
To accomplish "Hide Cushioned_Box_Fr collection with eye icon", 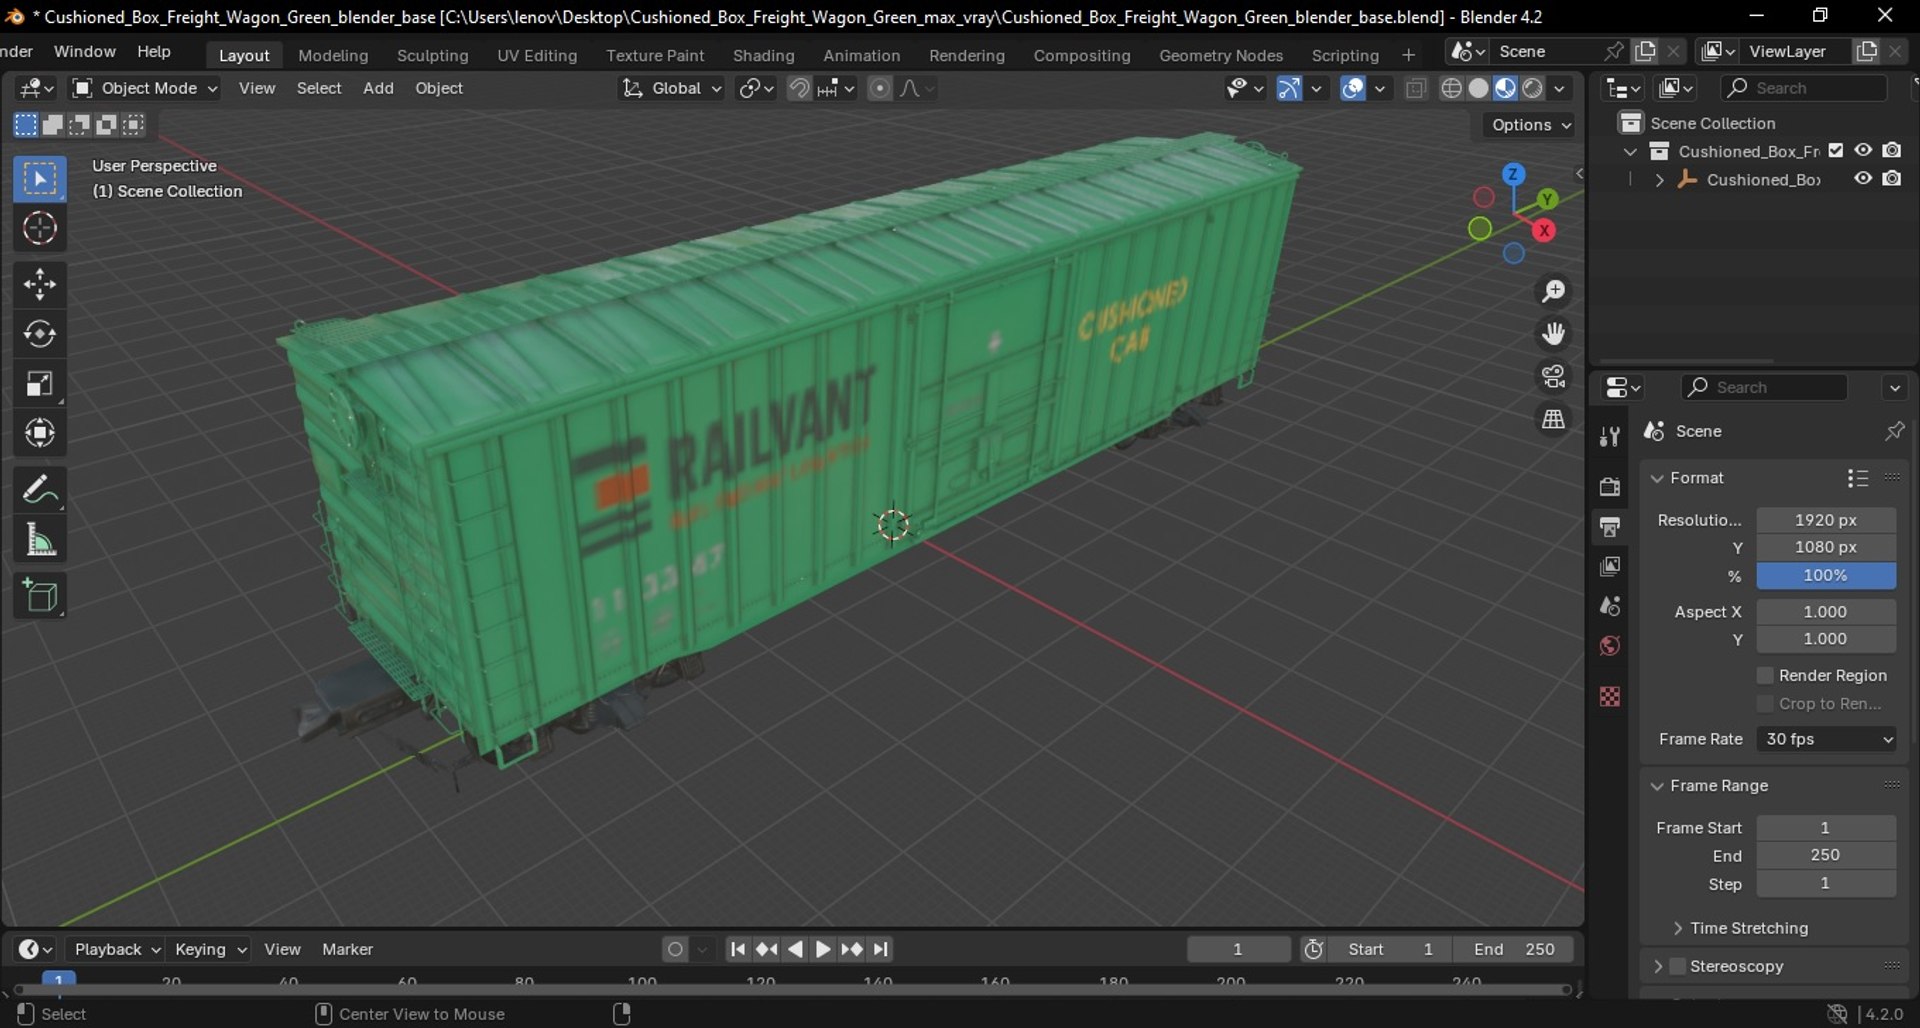I will click(1863, 151).
